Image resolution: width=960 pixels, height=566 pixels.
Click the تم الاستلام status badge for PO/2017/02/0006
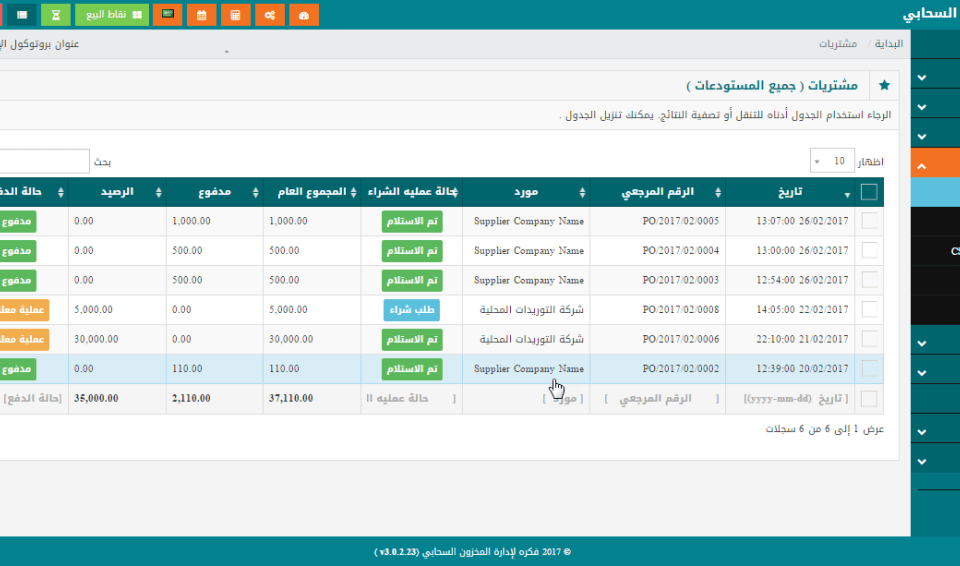click(x=411, y=340)
